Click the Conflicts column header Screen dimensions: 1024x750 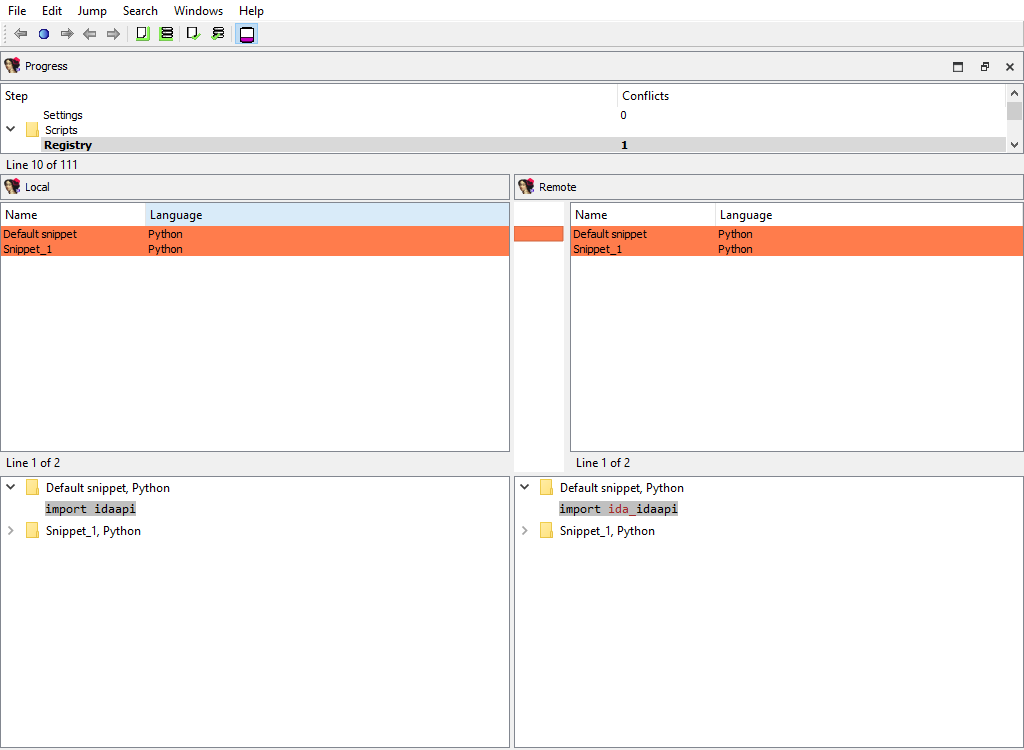(645, 96)
